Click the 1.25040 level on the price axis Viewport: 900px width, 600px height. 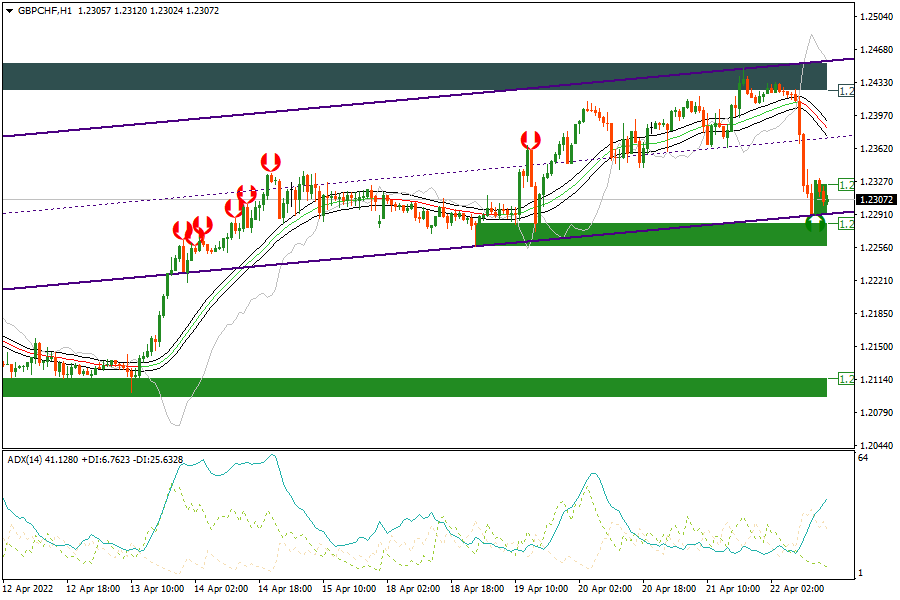876,17
